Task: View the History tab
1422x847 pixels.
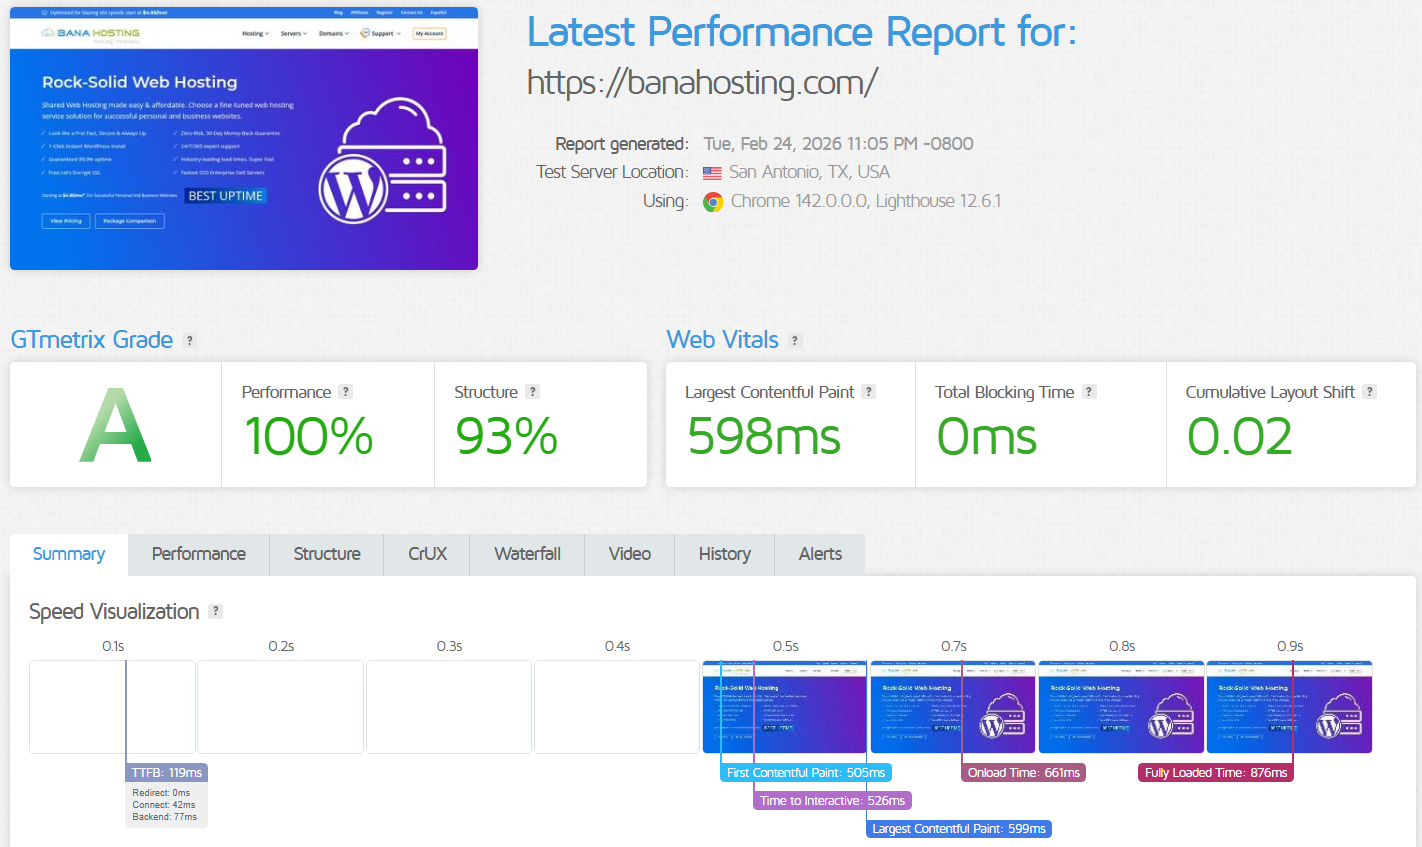Action: pos(725,554)
